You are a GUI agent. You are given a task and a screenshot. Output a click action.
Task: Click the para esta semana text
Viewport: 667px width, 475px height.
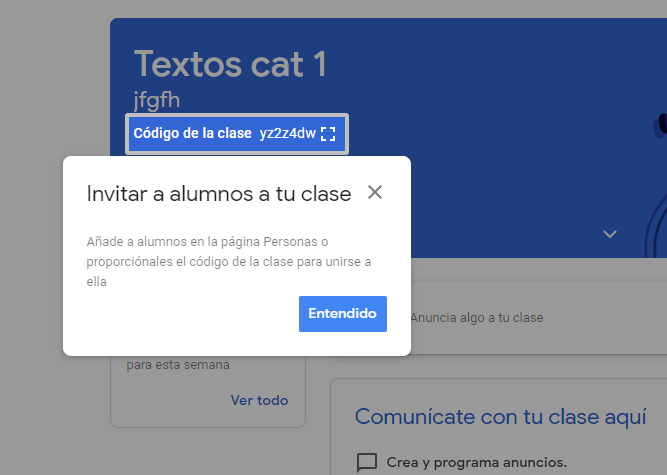point(178,365)
